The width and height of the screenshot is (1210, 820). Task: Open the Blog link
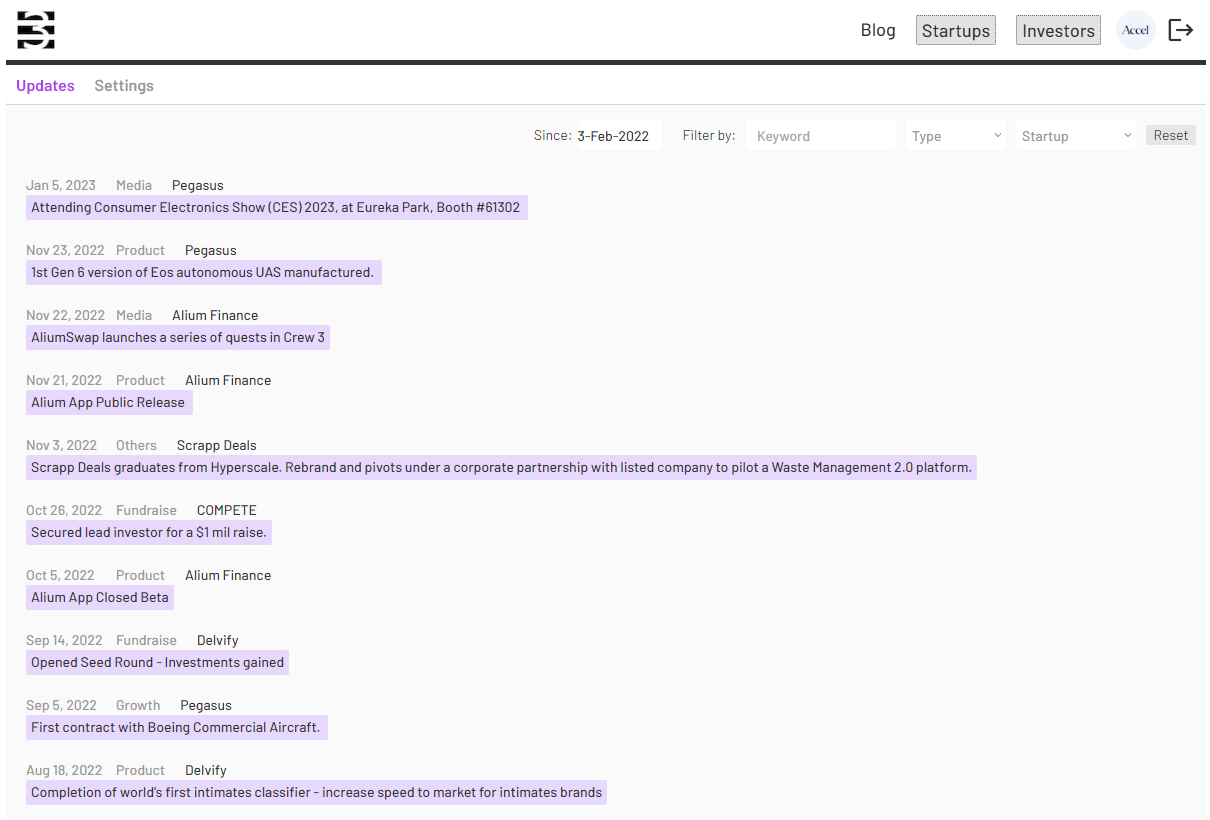[878, 30]
